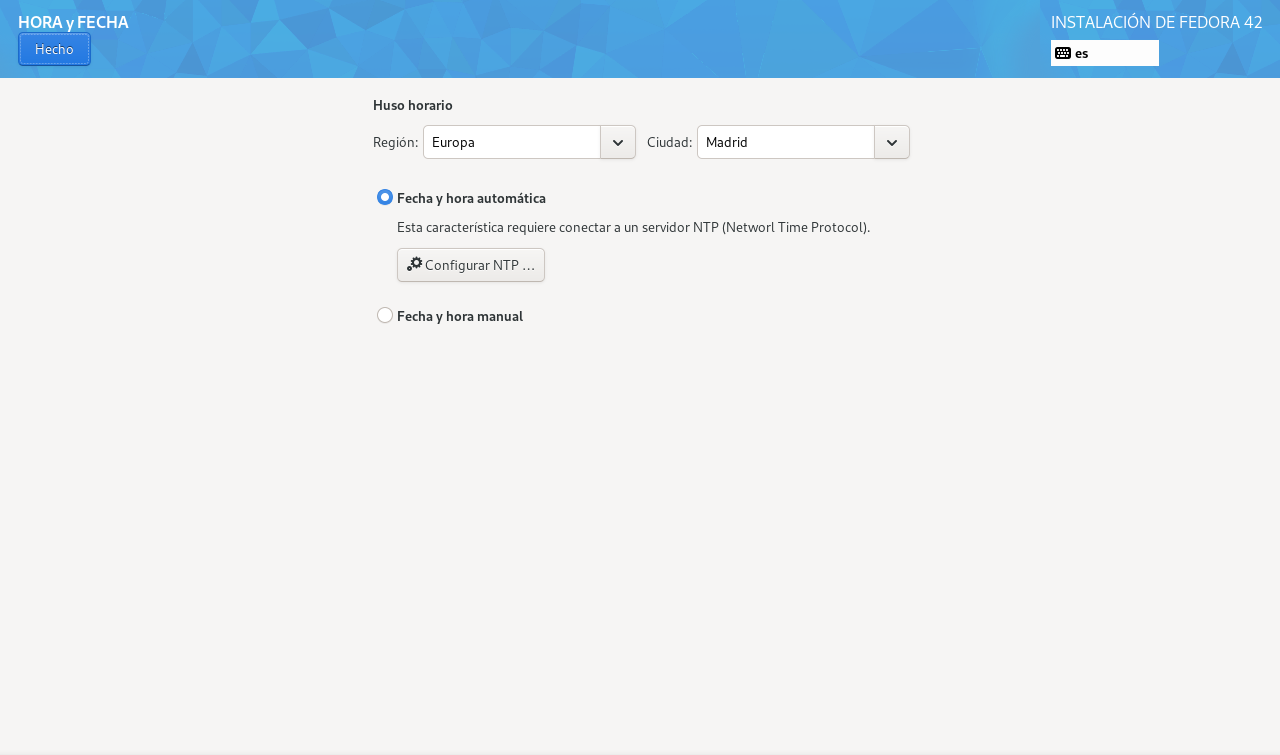Click the INSTALACIÓN DE FEDORA 42 heading
The width and height of the screenshot is (1280, 755).
coord(1156,22)
